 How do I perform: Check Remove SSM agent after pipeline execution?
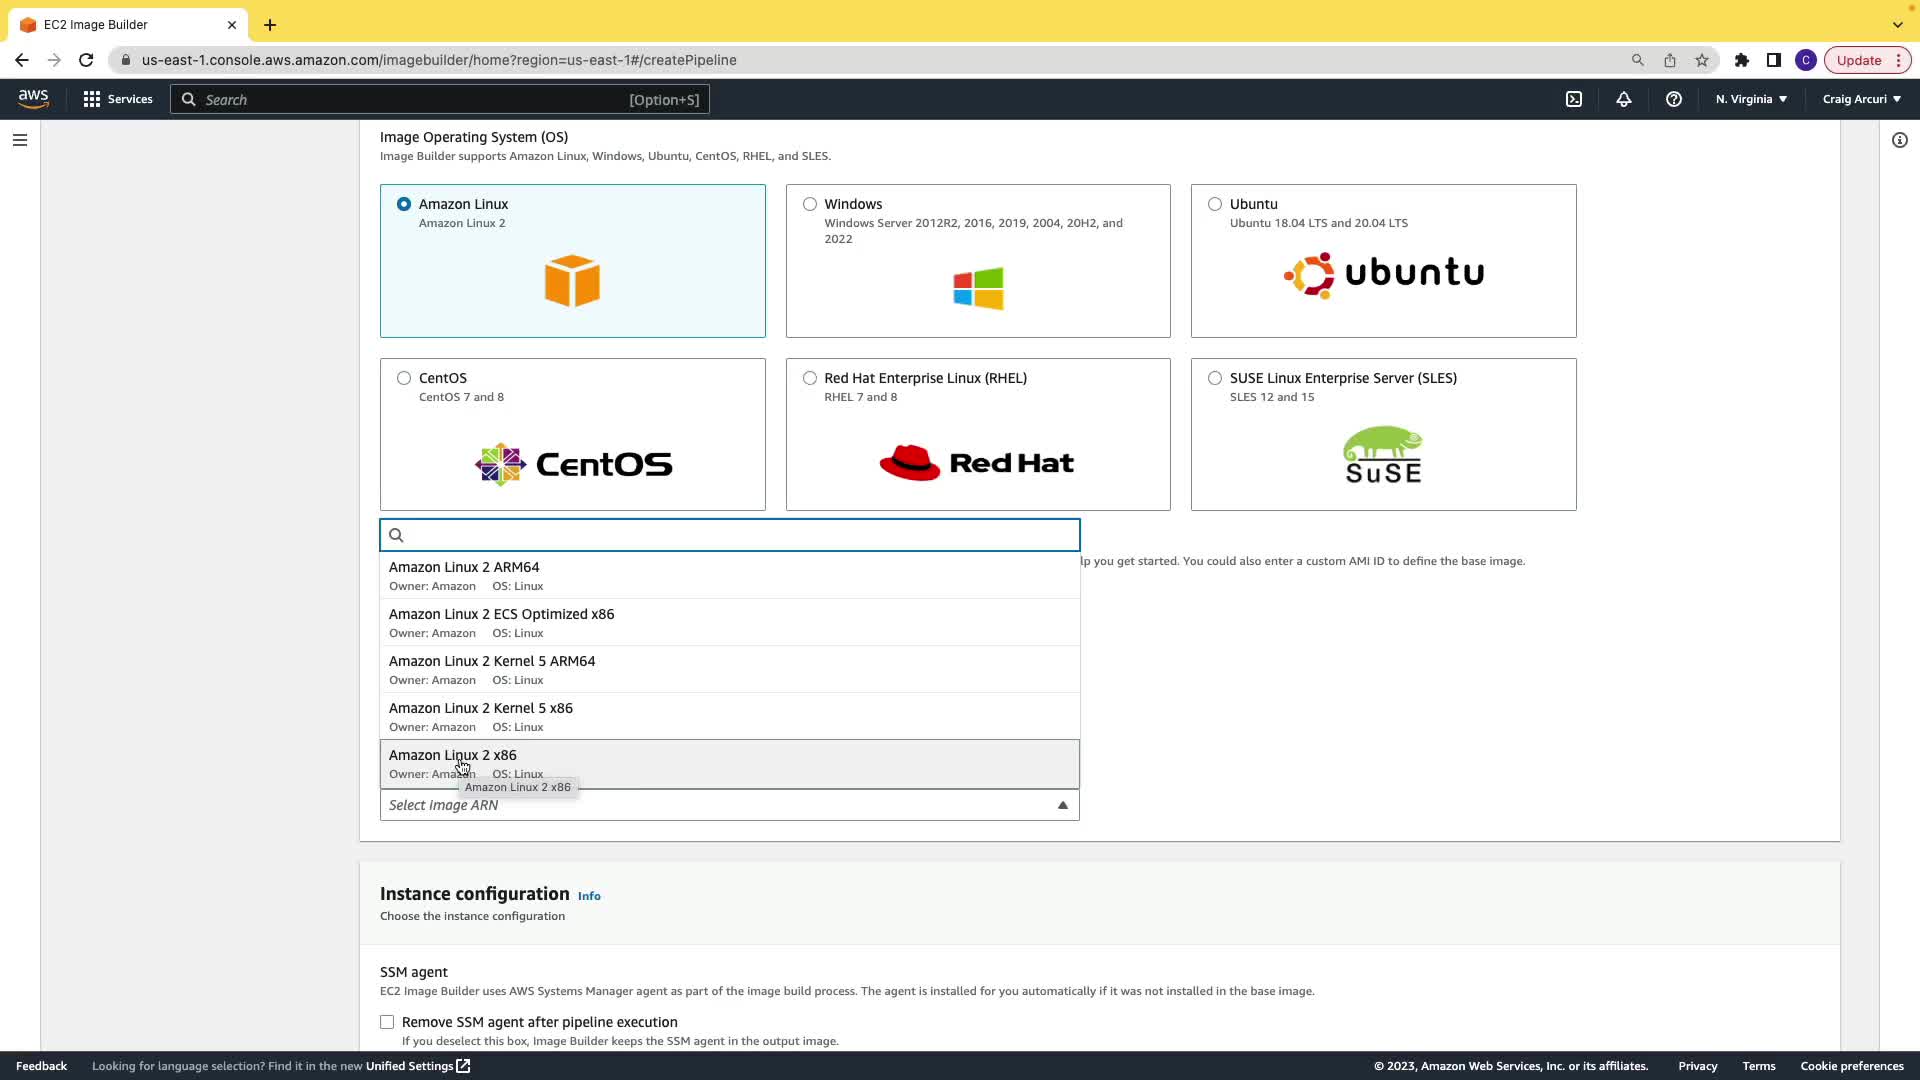(x=387, y=1022)
